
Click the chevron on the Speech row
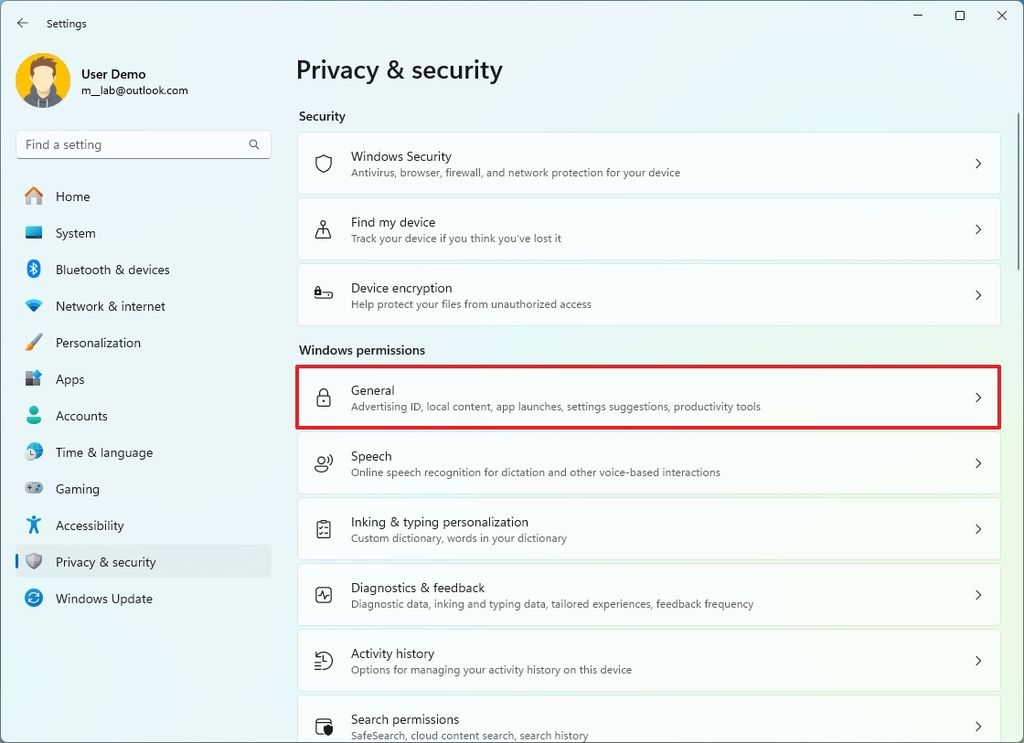pyautogui.click(x=978, y=463)
